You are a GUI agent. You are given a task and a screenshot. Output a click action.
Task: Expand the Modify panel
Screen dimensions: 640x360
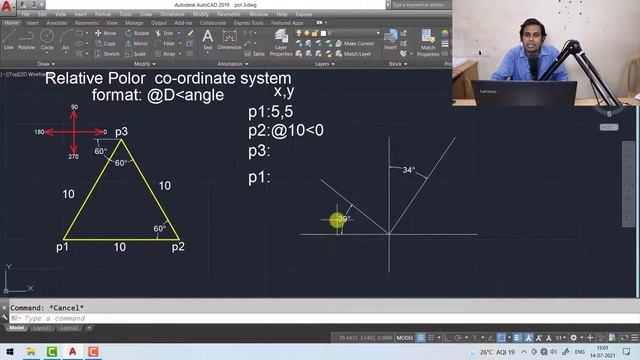(144, 64)
